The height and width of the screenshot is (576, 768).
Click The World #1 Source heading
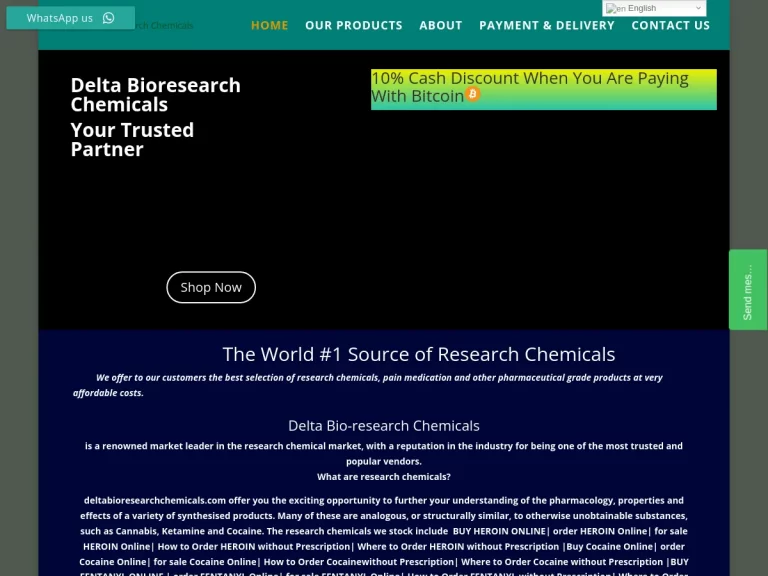pyautogui.click(x=419, y=354)
